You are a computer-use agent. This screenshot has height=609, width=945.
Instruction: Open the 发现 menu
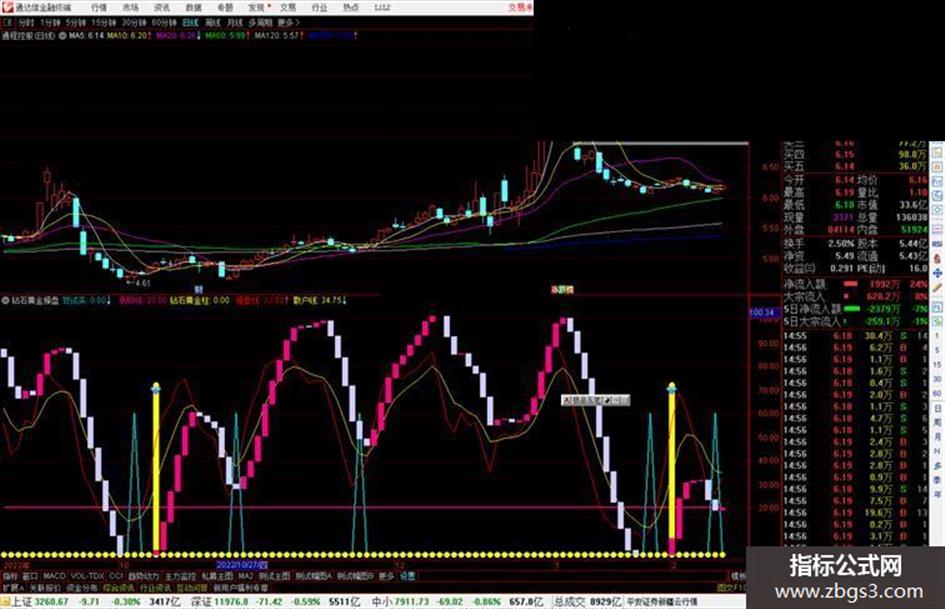click(257, 7)
